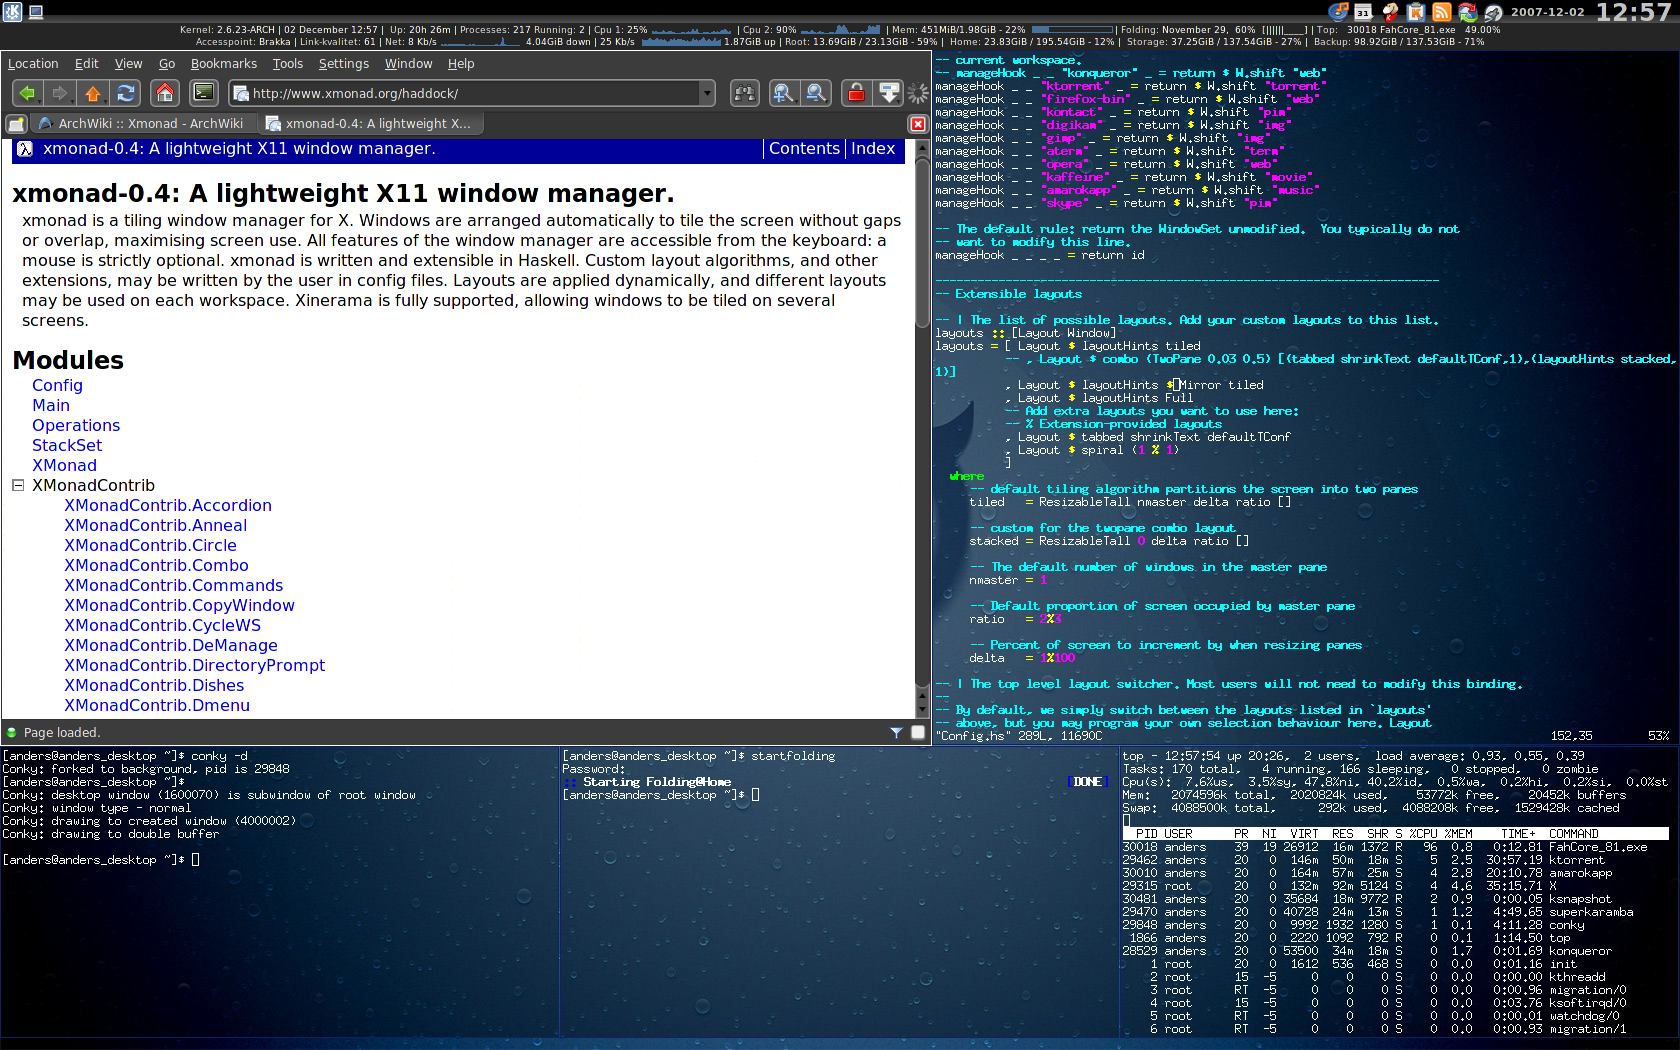Viewport: 1680px width, 1050px height.
Task: Open the Home page icon
Action: pyautogui.click(x=165, y=93)
